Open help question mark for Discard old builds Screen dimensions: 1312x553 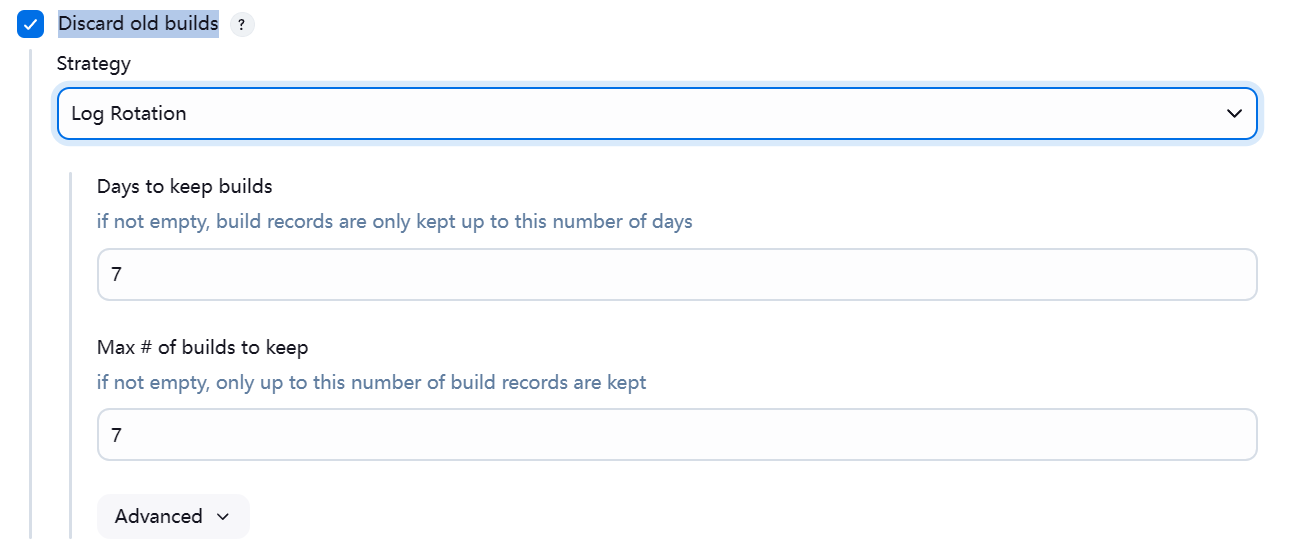(242, 25)
